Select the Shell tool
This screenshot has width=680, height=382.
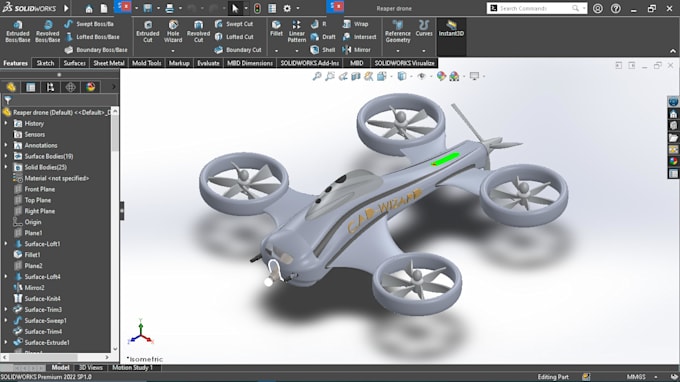(323, 50)
